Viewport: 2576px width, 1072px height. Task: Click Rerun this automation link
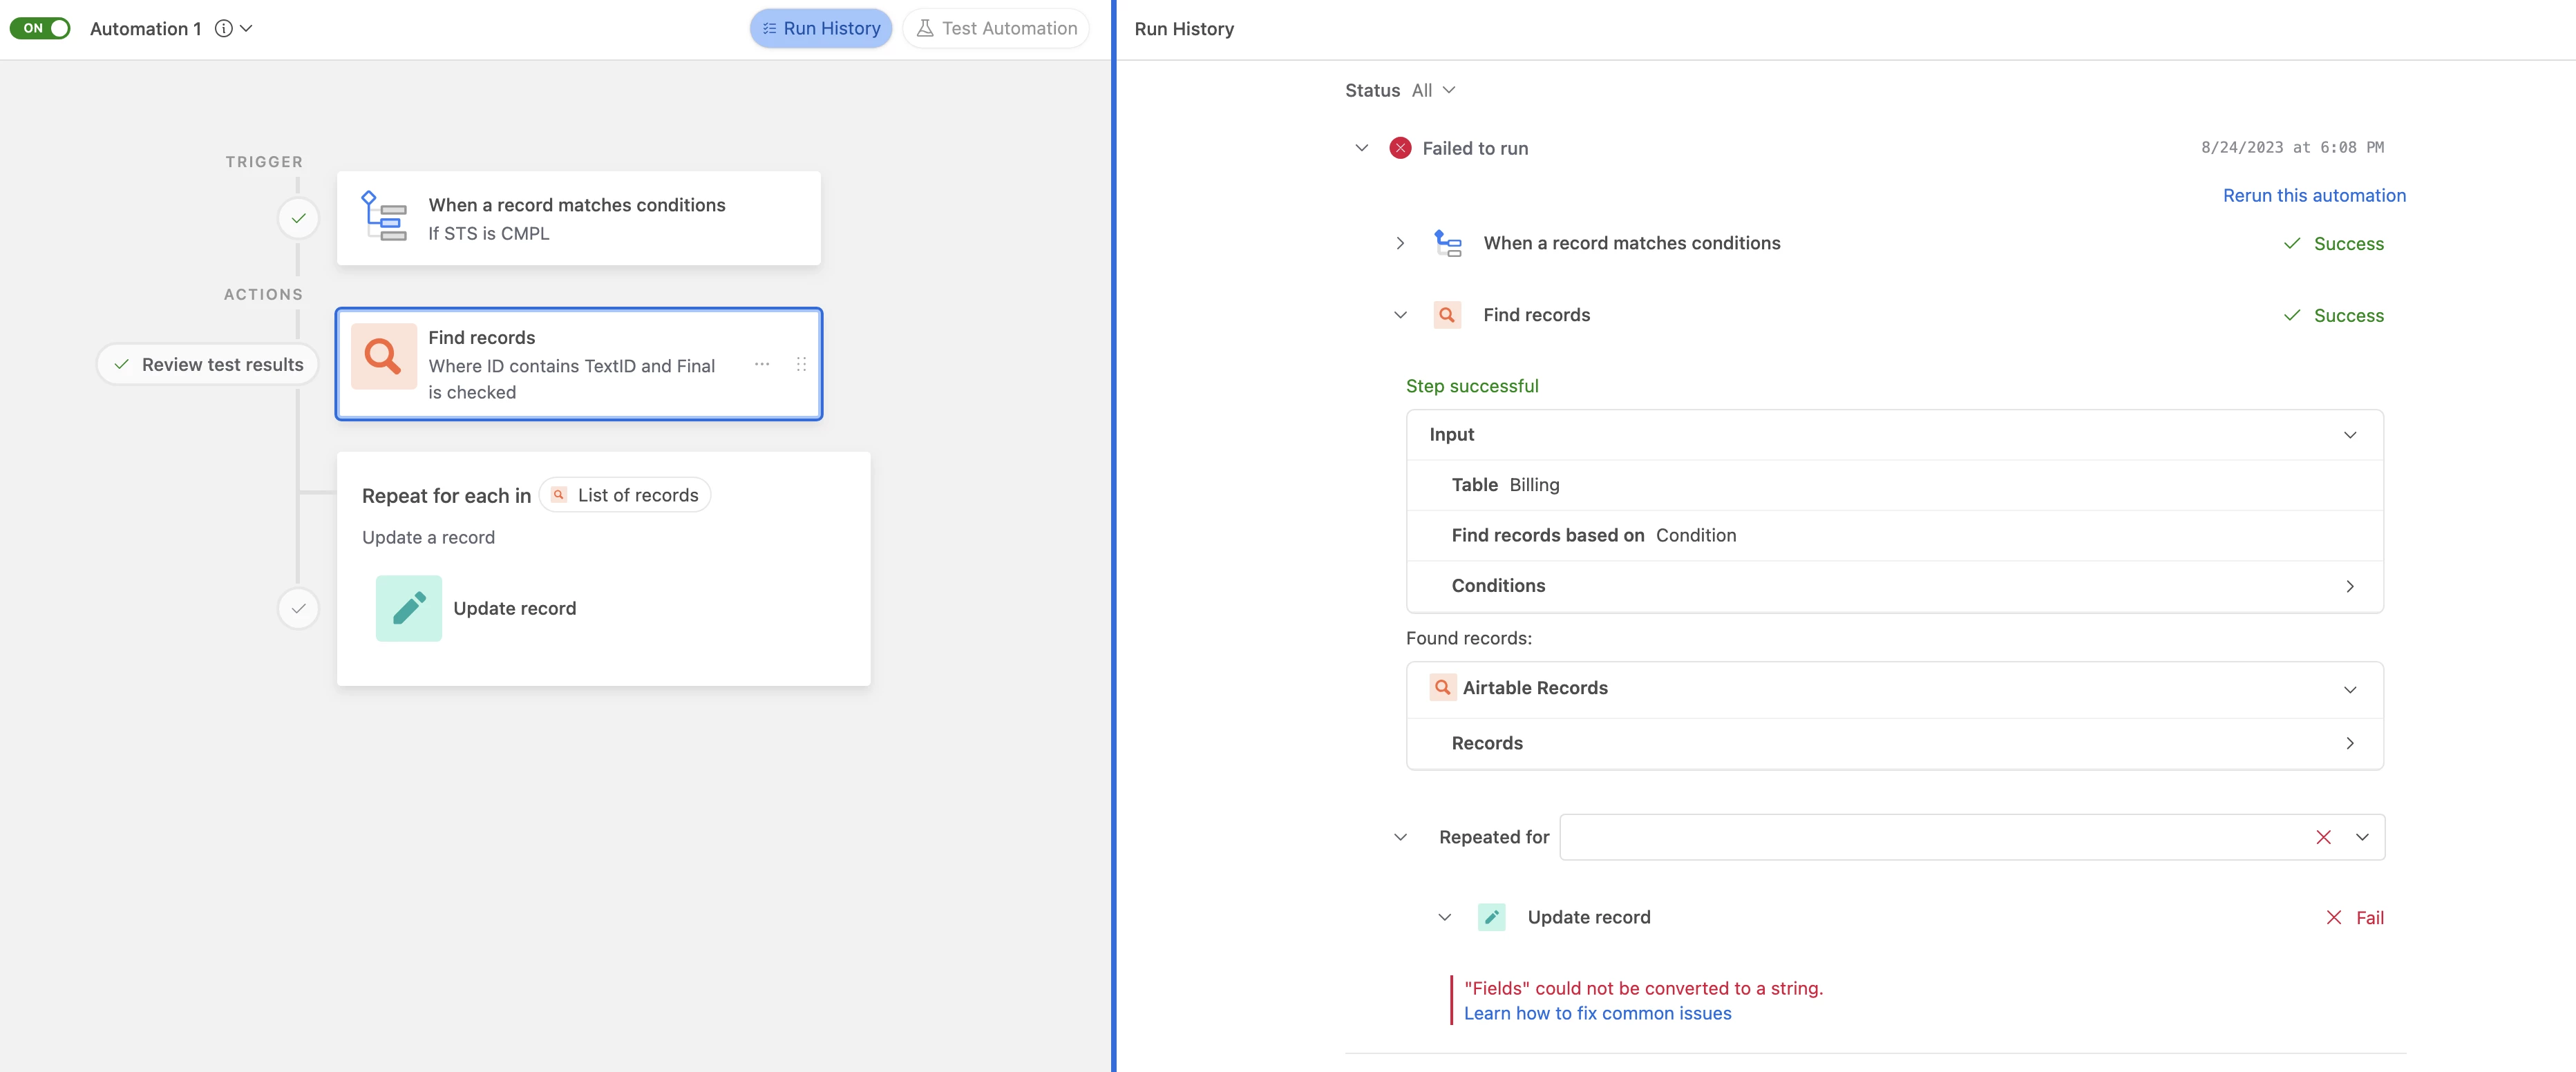click(2314, 196)
